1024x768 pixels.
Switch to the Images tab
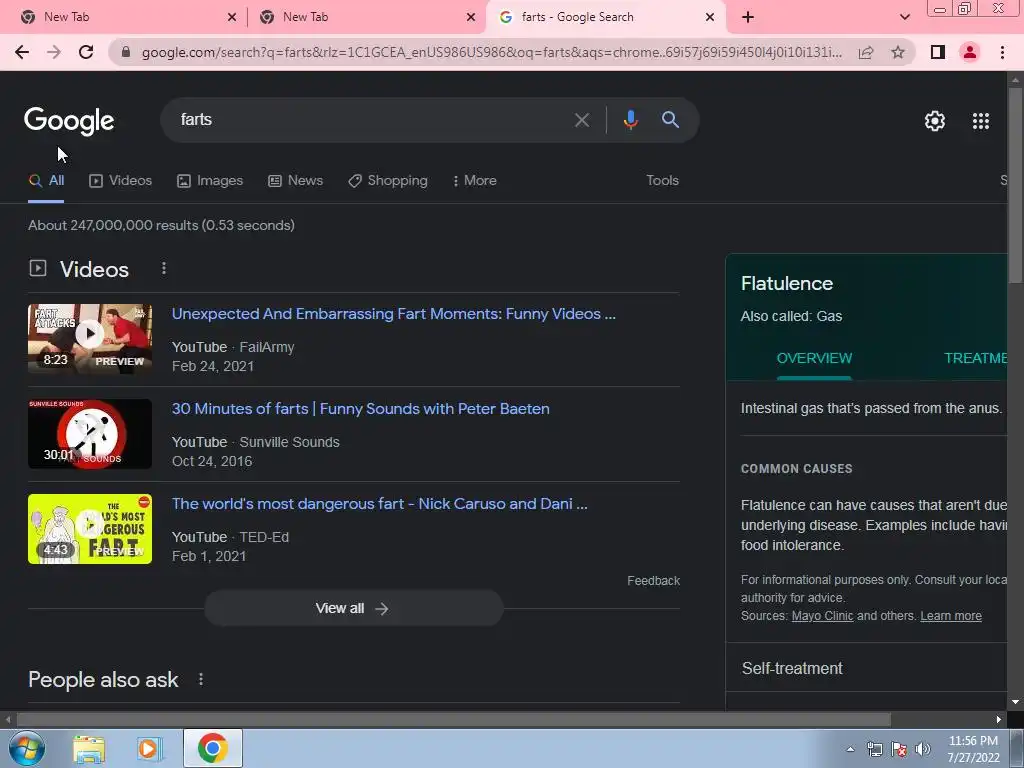pos(210,181)
